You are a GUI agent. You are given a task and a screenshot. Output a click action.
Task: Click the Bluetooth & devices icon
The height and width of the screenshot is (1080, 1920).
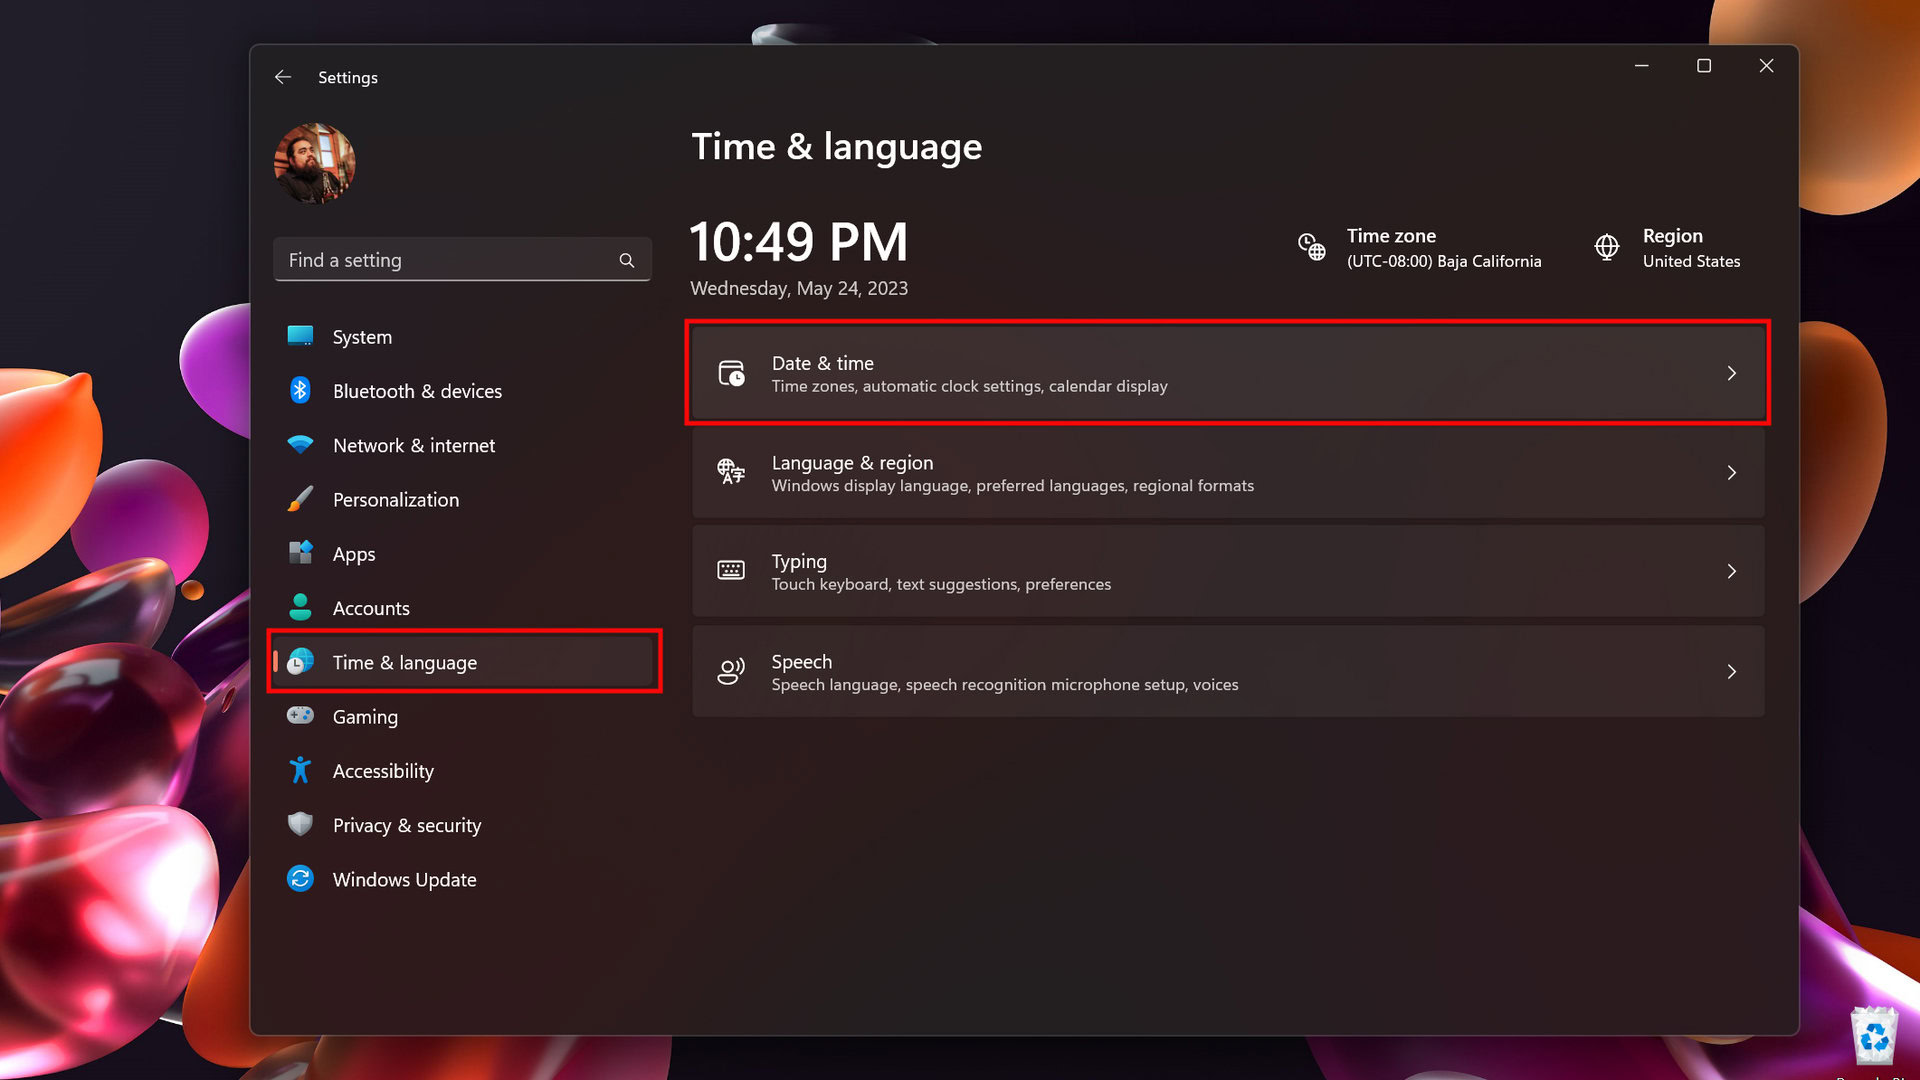pos(300,390)
